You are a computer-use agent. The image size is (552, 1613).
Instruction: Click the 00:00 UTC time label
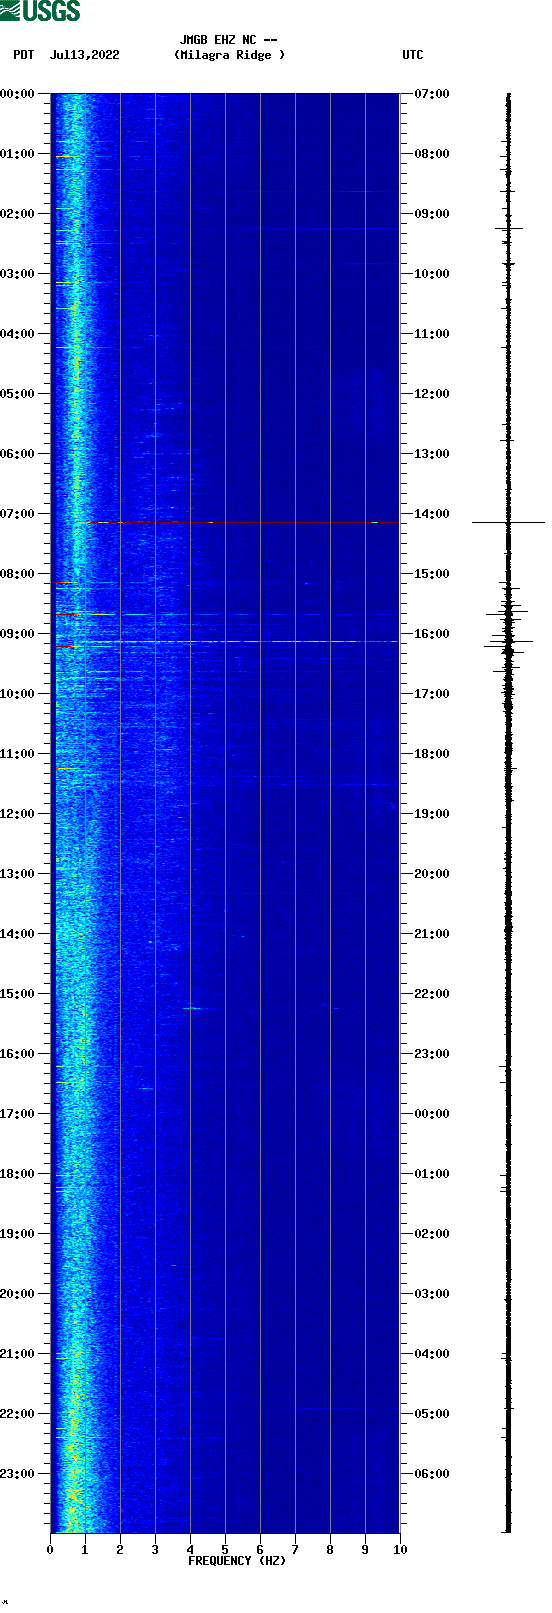point(432,1114)
